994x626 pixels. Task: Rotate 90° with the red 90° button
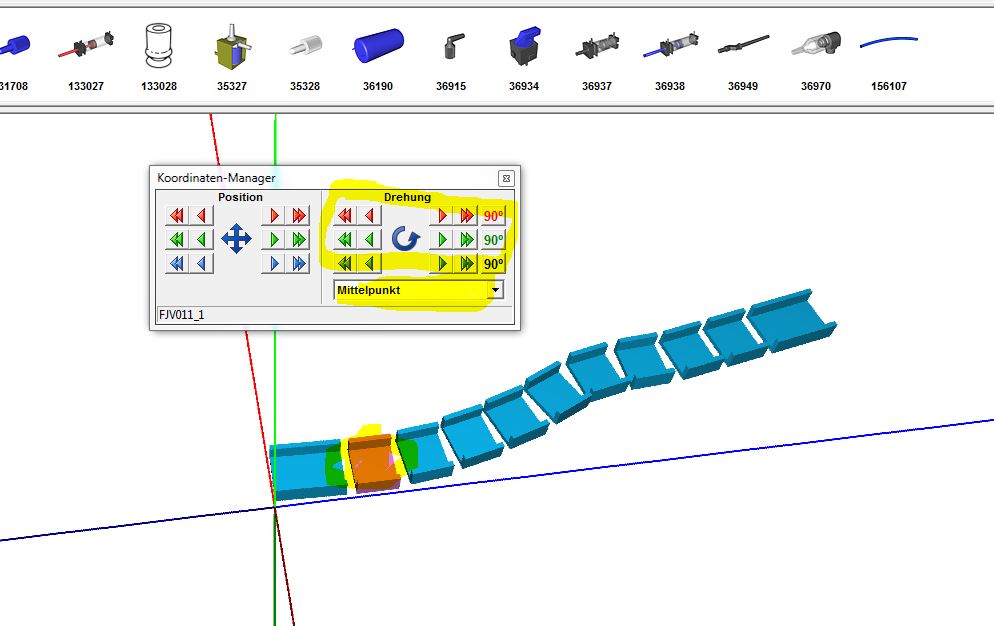493,216
